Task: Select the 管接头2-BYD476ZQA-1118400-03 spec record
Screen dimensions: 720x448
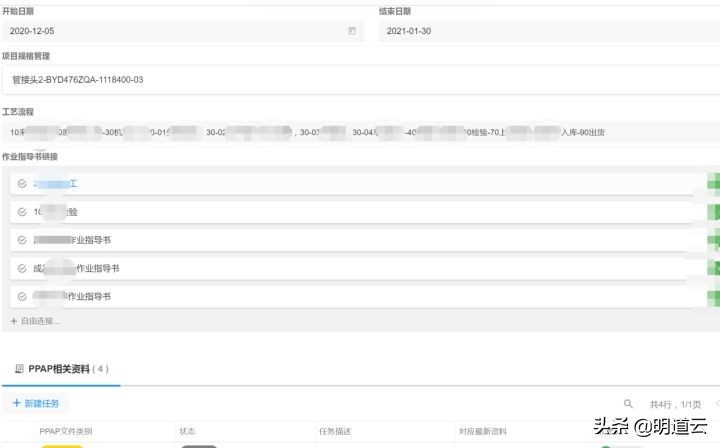Action: coord(361,80)
